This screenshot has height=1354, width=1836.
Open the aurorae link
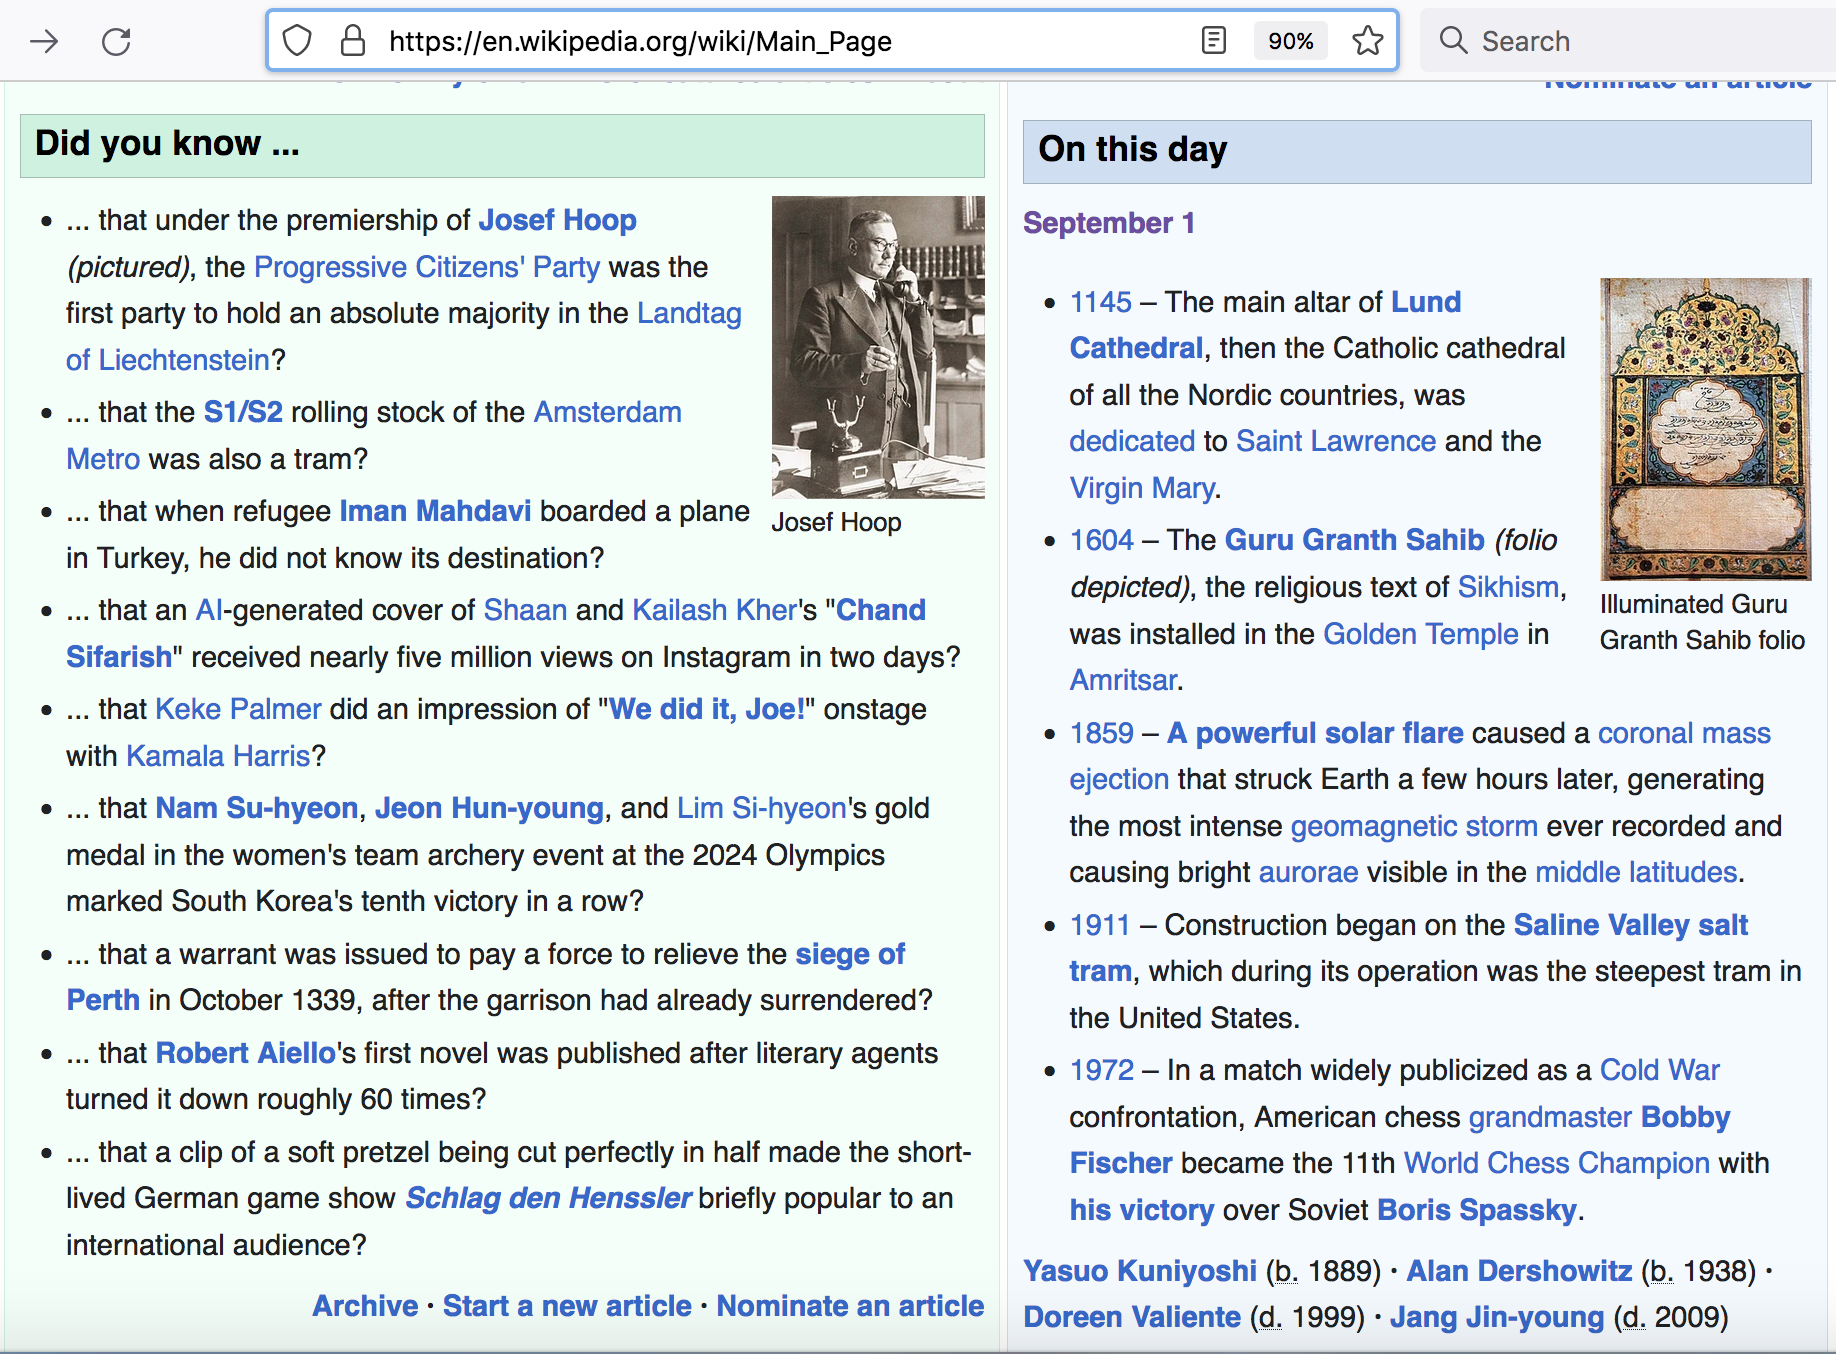click(1308, 872)
